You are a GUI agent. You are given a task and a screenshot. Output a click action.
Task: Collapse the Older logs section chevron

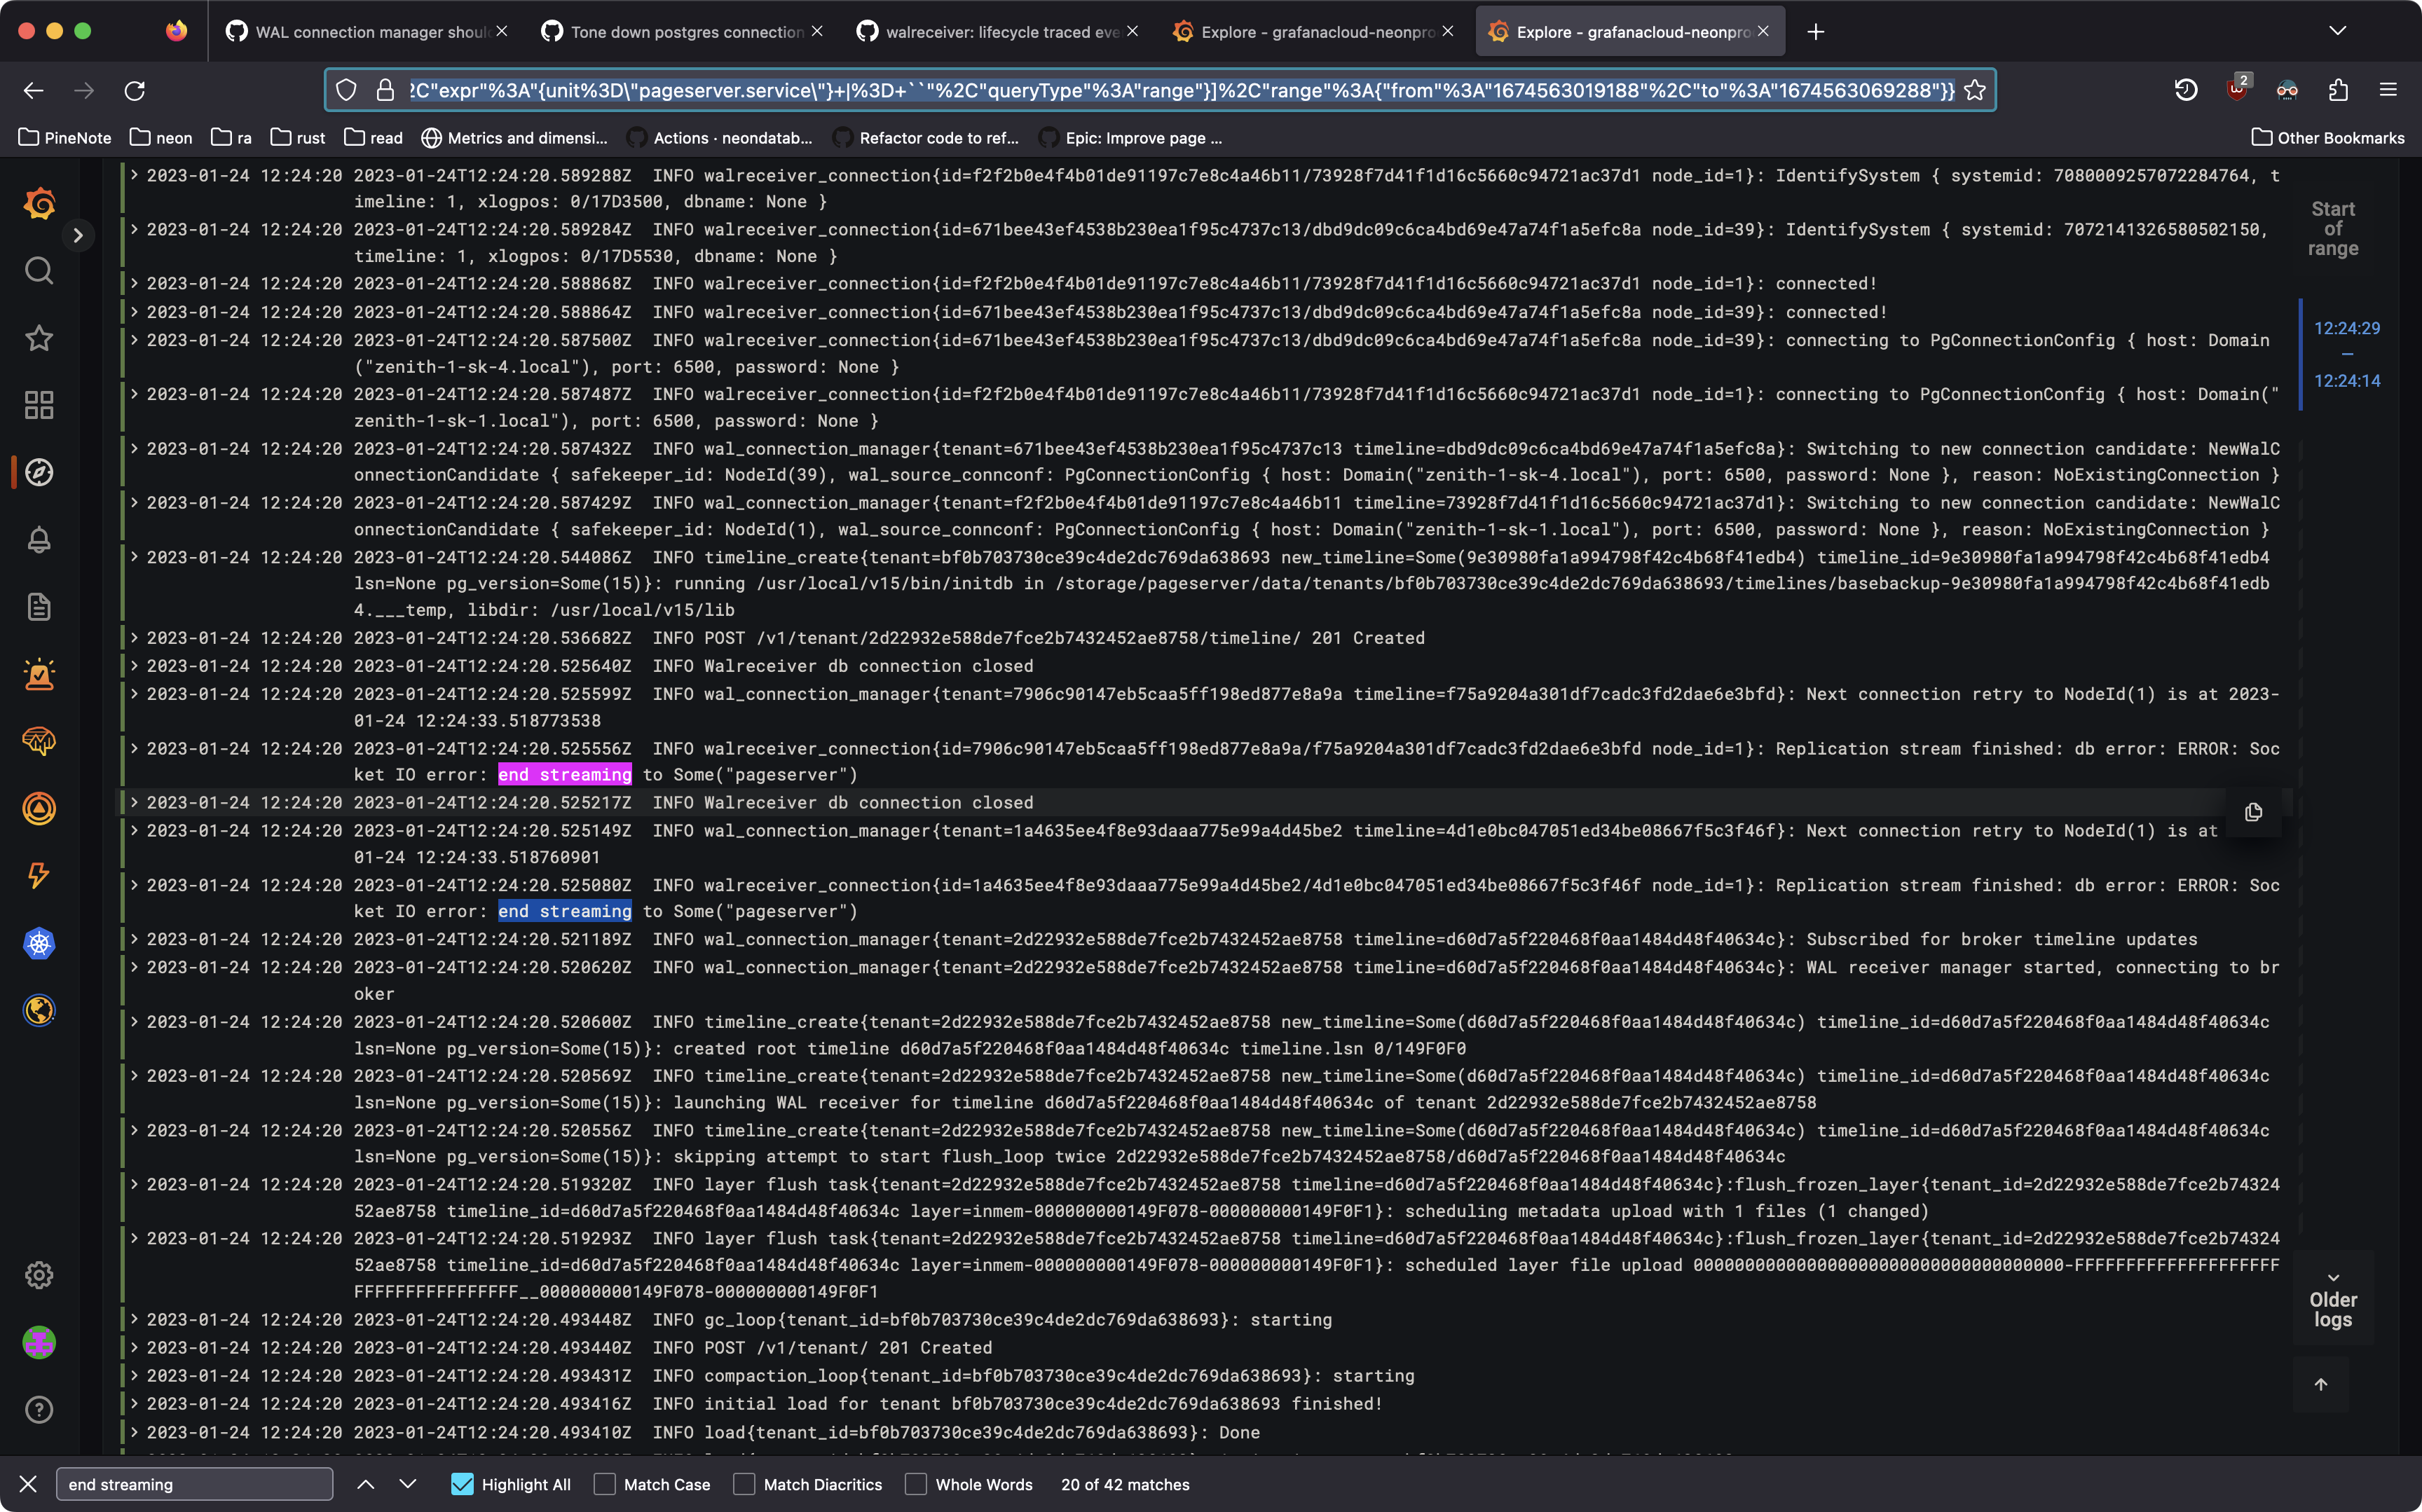(2333, 1277)
